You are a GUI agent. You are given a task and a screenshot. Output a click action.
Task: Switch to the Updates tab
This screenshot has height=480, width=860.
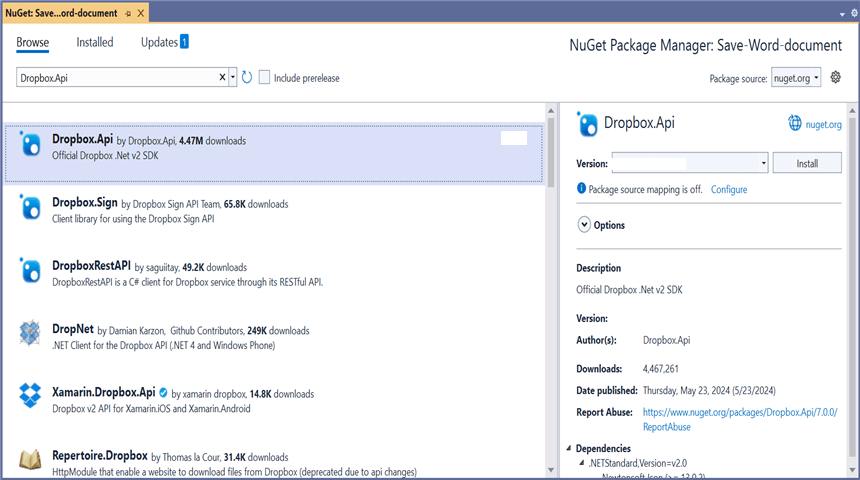coord(159,42)
